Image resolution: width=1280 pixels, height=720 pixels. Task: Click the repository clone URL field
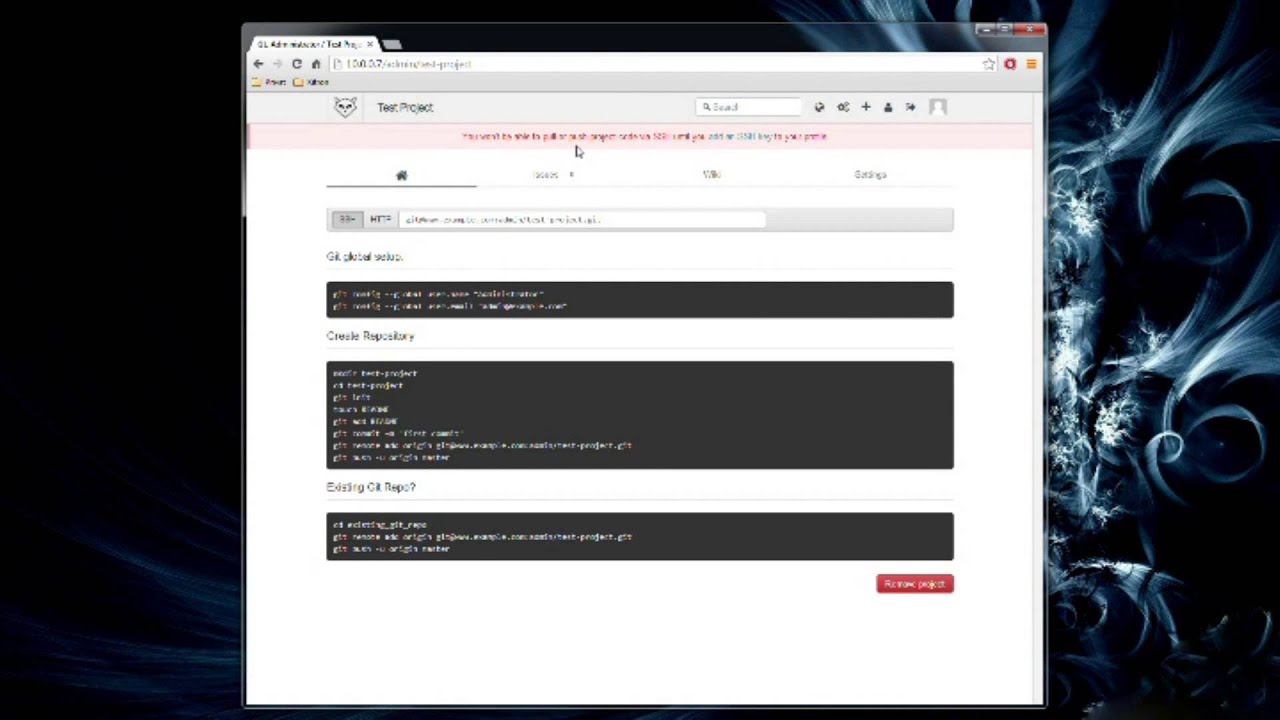tap(582, 219)
